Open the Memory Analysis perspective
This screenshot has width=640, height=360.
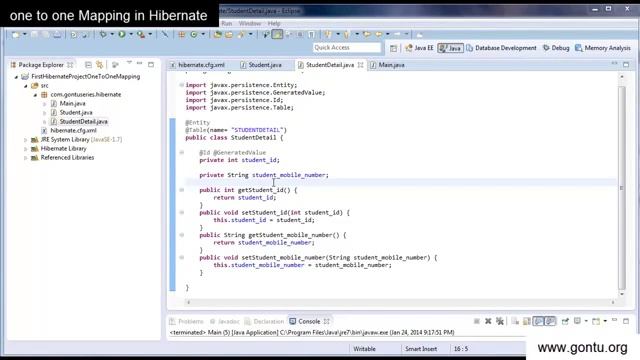point(602,48)
